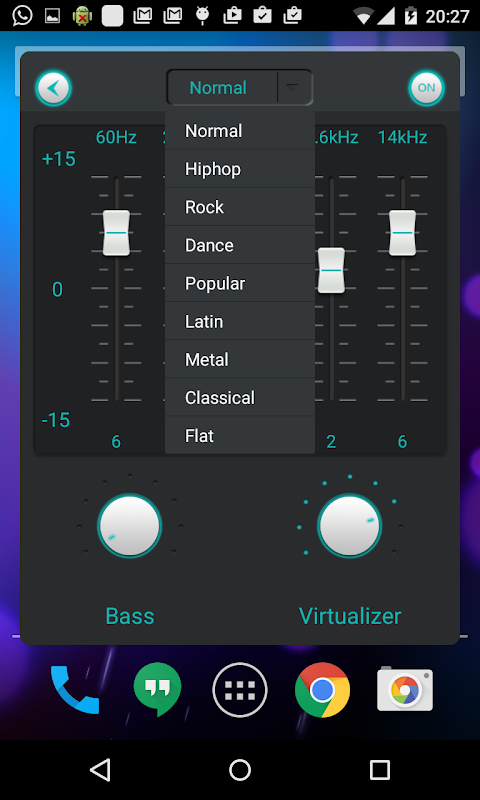Collapse the Normal preset dropdown arrow
This screenshot has width=480, height=800.
[x=294, y=88]
